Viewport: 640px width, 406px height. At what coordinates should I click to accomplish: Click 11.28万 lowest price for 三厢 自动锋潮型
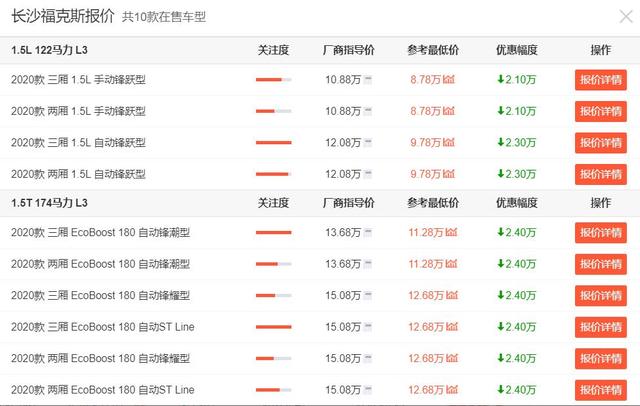point(427,233)
